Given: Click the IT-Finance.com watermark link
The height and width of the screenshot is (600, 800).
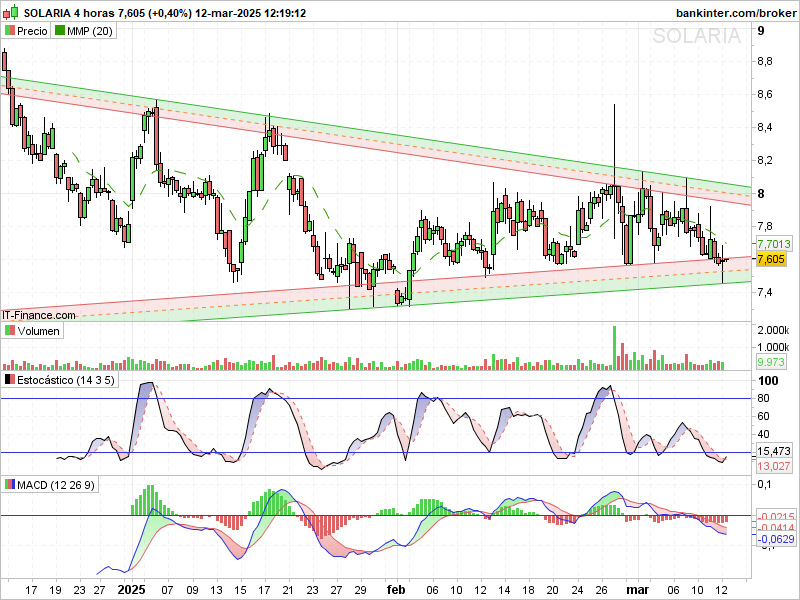Looking at the screenshot, I should click(39, 315).
